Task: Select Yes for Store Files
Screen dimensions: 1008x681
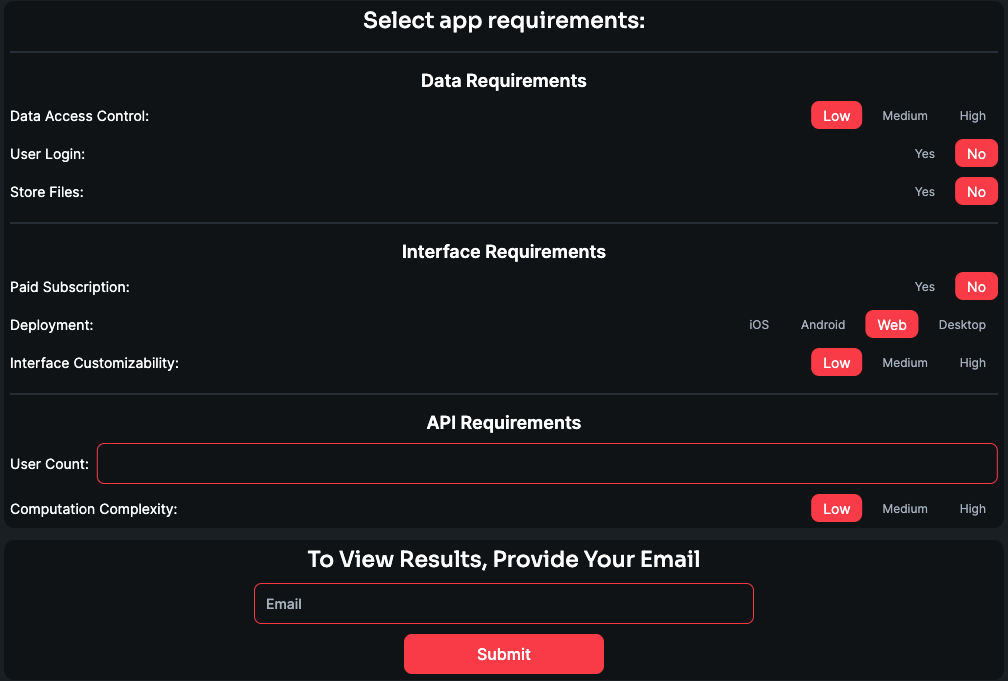Action: [924, 191]
